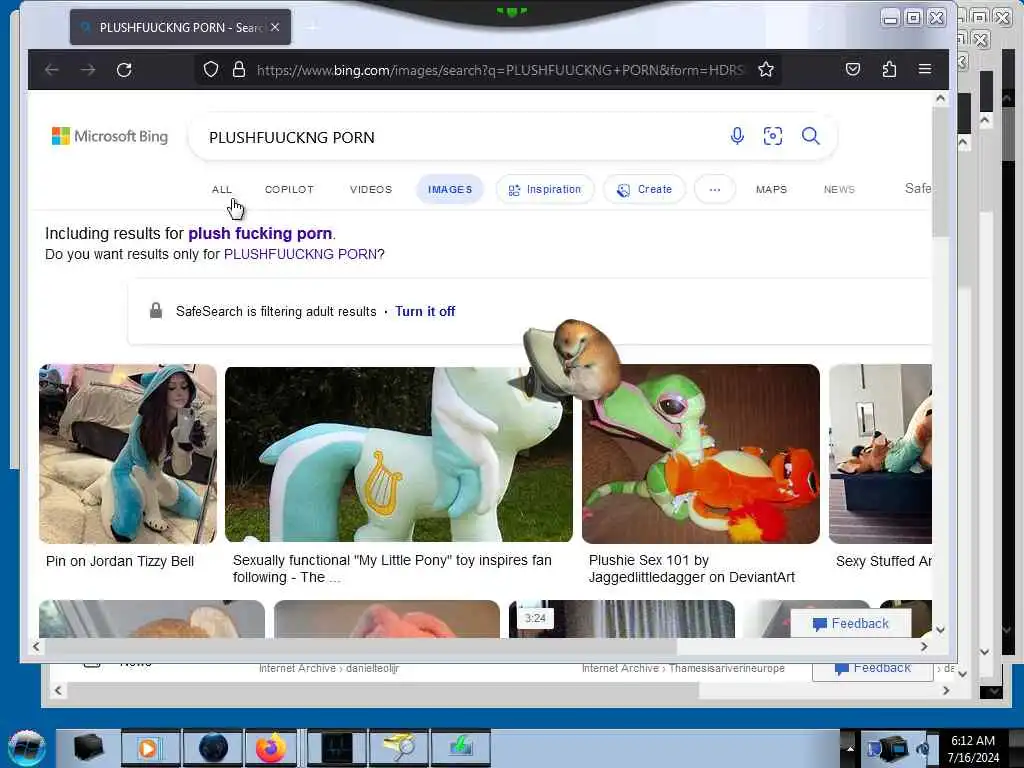Close the Firefox browser tab

pyautogui.click(x=275, y=27)
